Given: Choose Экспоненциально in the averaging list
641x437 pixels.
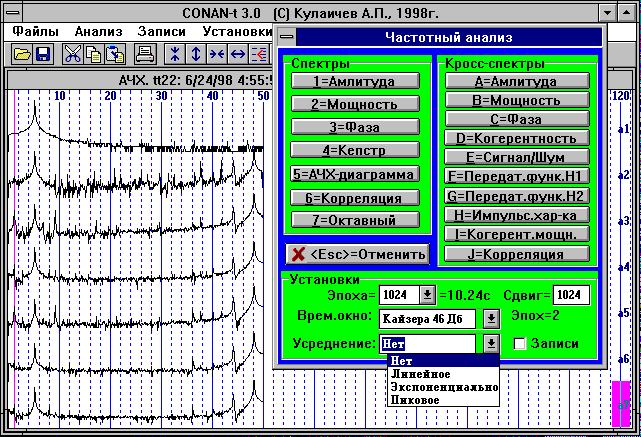Looking at the screenshot, I should (x=441, y=387).
